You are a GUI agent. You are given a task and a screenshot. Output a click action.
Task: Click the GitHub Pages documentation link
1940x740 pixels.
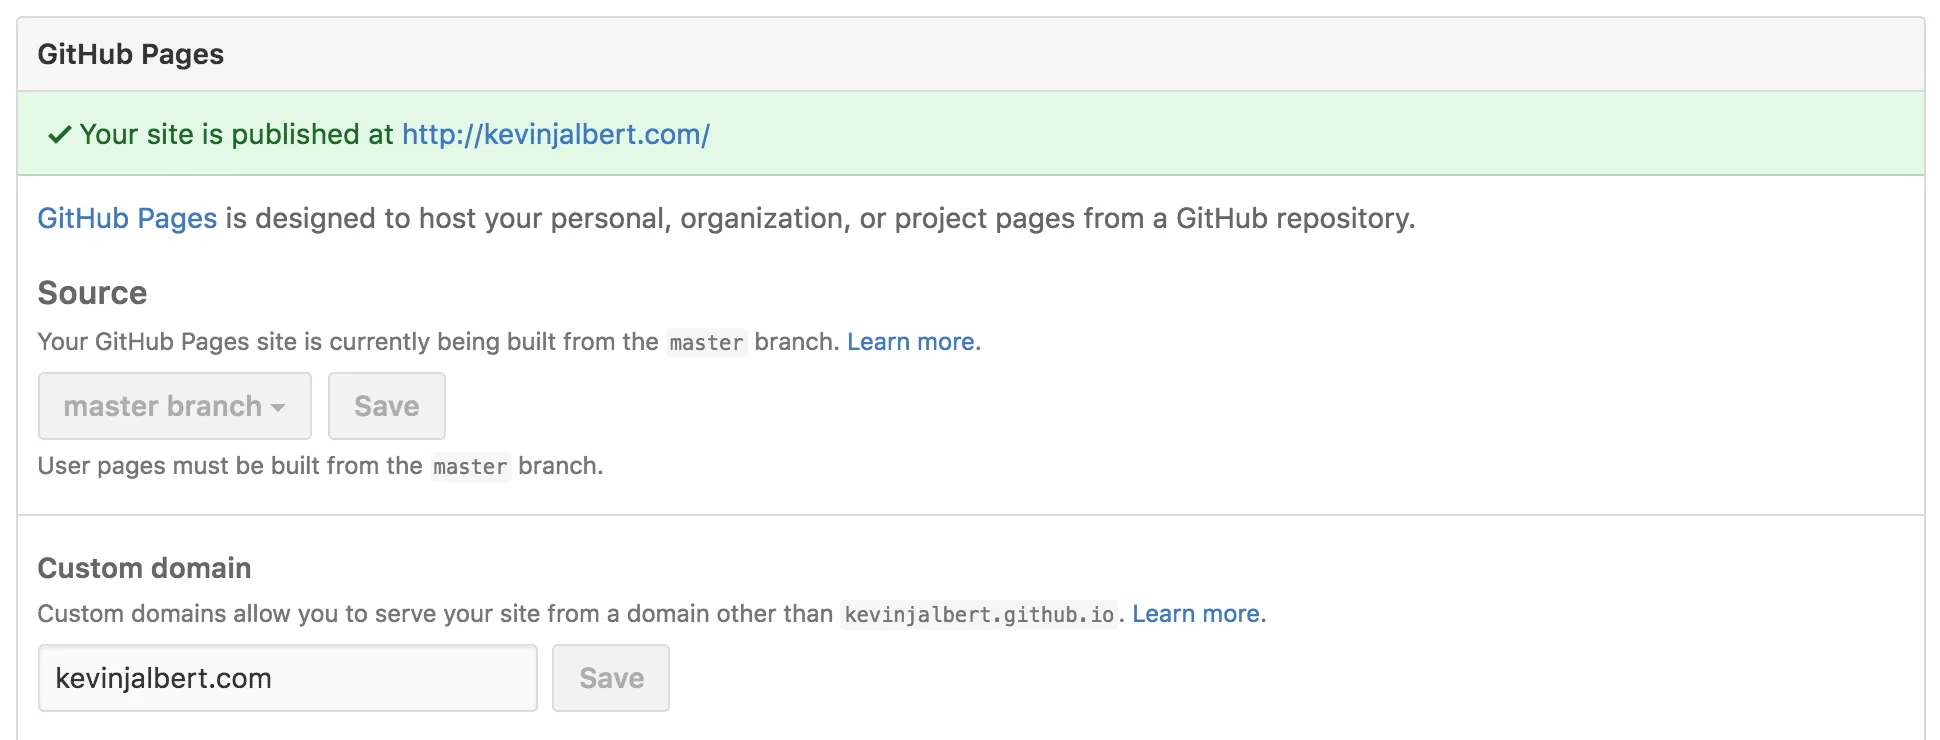tap(127, 218)
